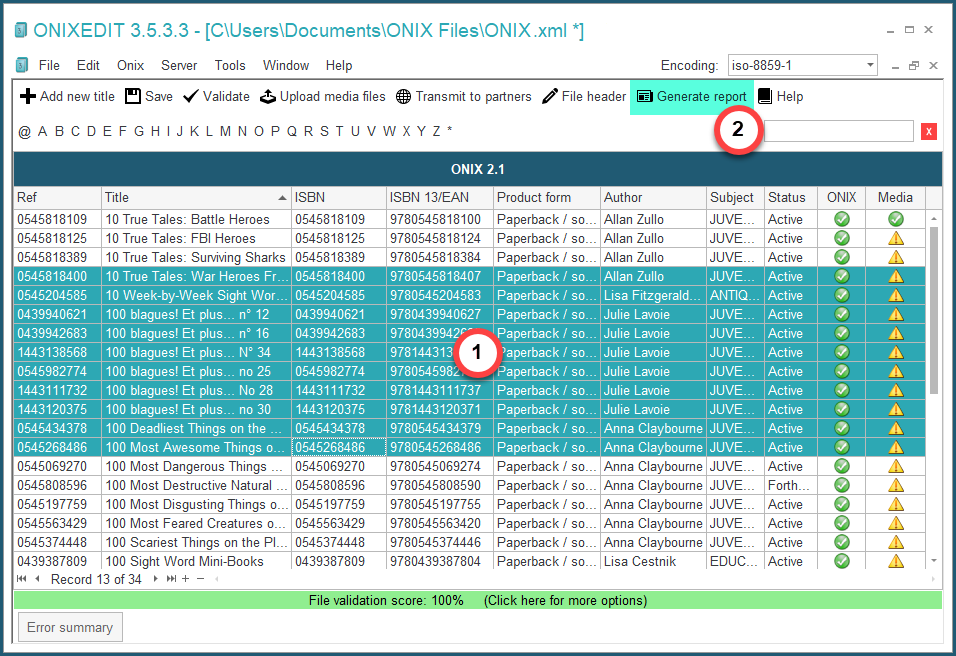The width and height of the screenshot is (956, 656).
Task: Click the search text field
Action: [838, 131]
